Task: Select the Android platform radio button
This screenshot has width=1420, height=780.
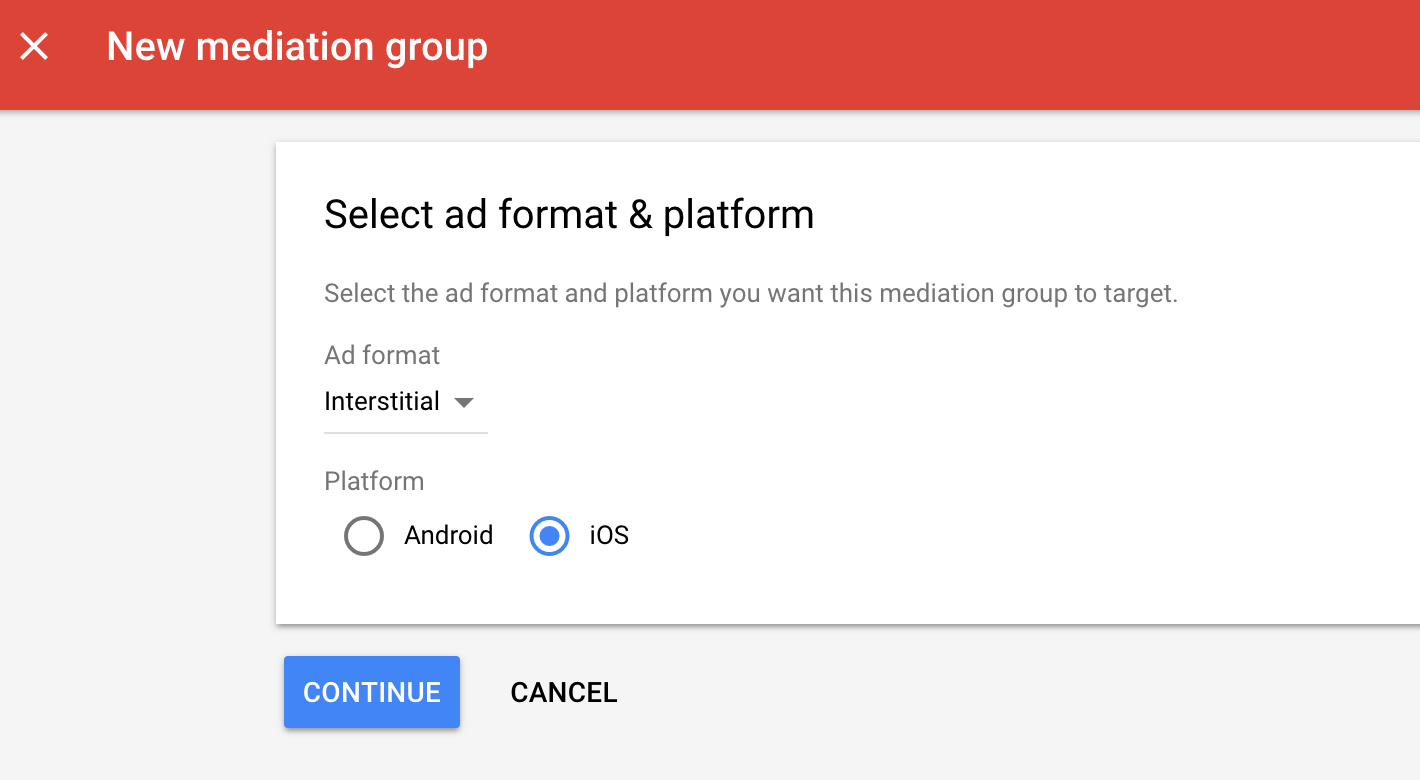Action: [364, 536]
